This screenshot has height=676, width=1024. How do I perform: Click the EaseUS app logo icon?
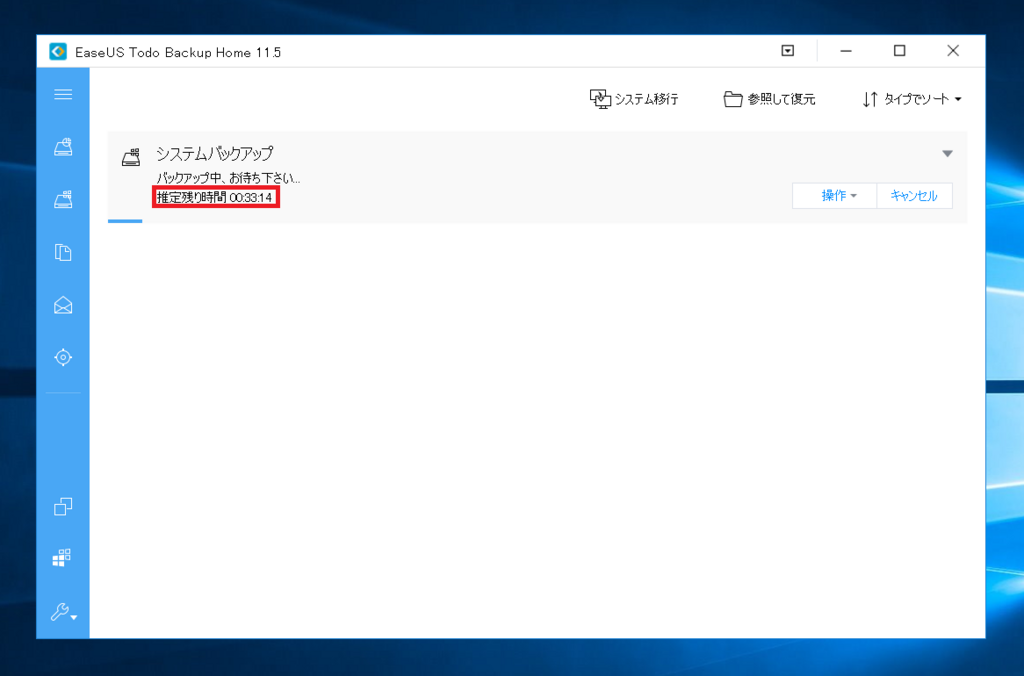[58, 52]
